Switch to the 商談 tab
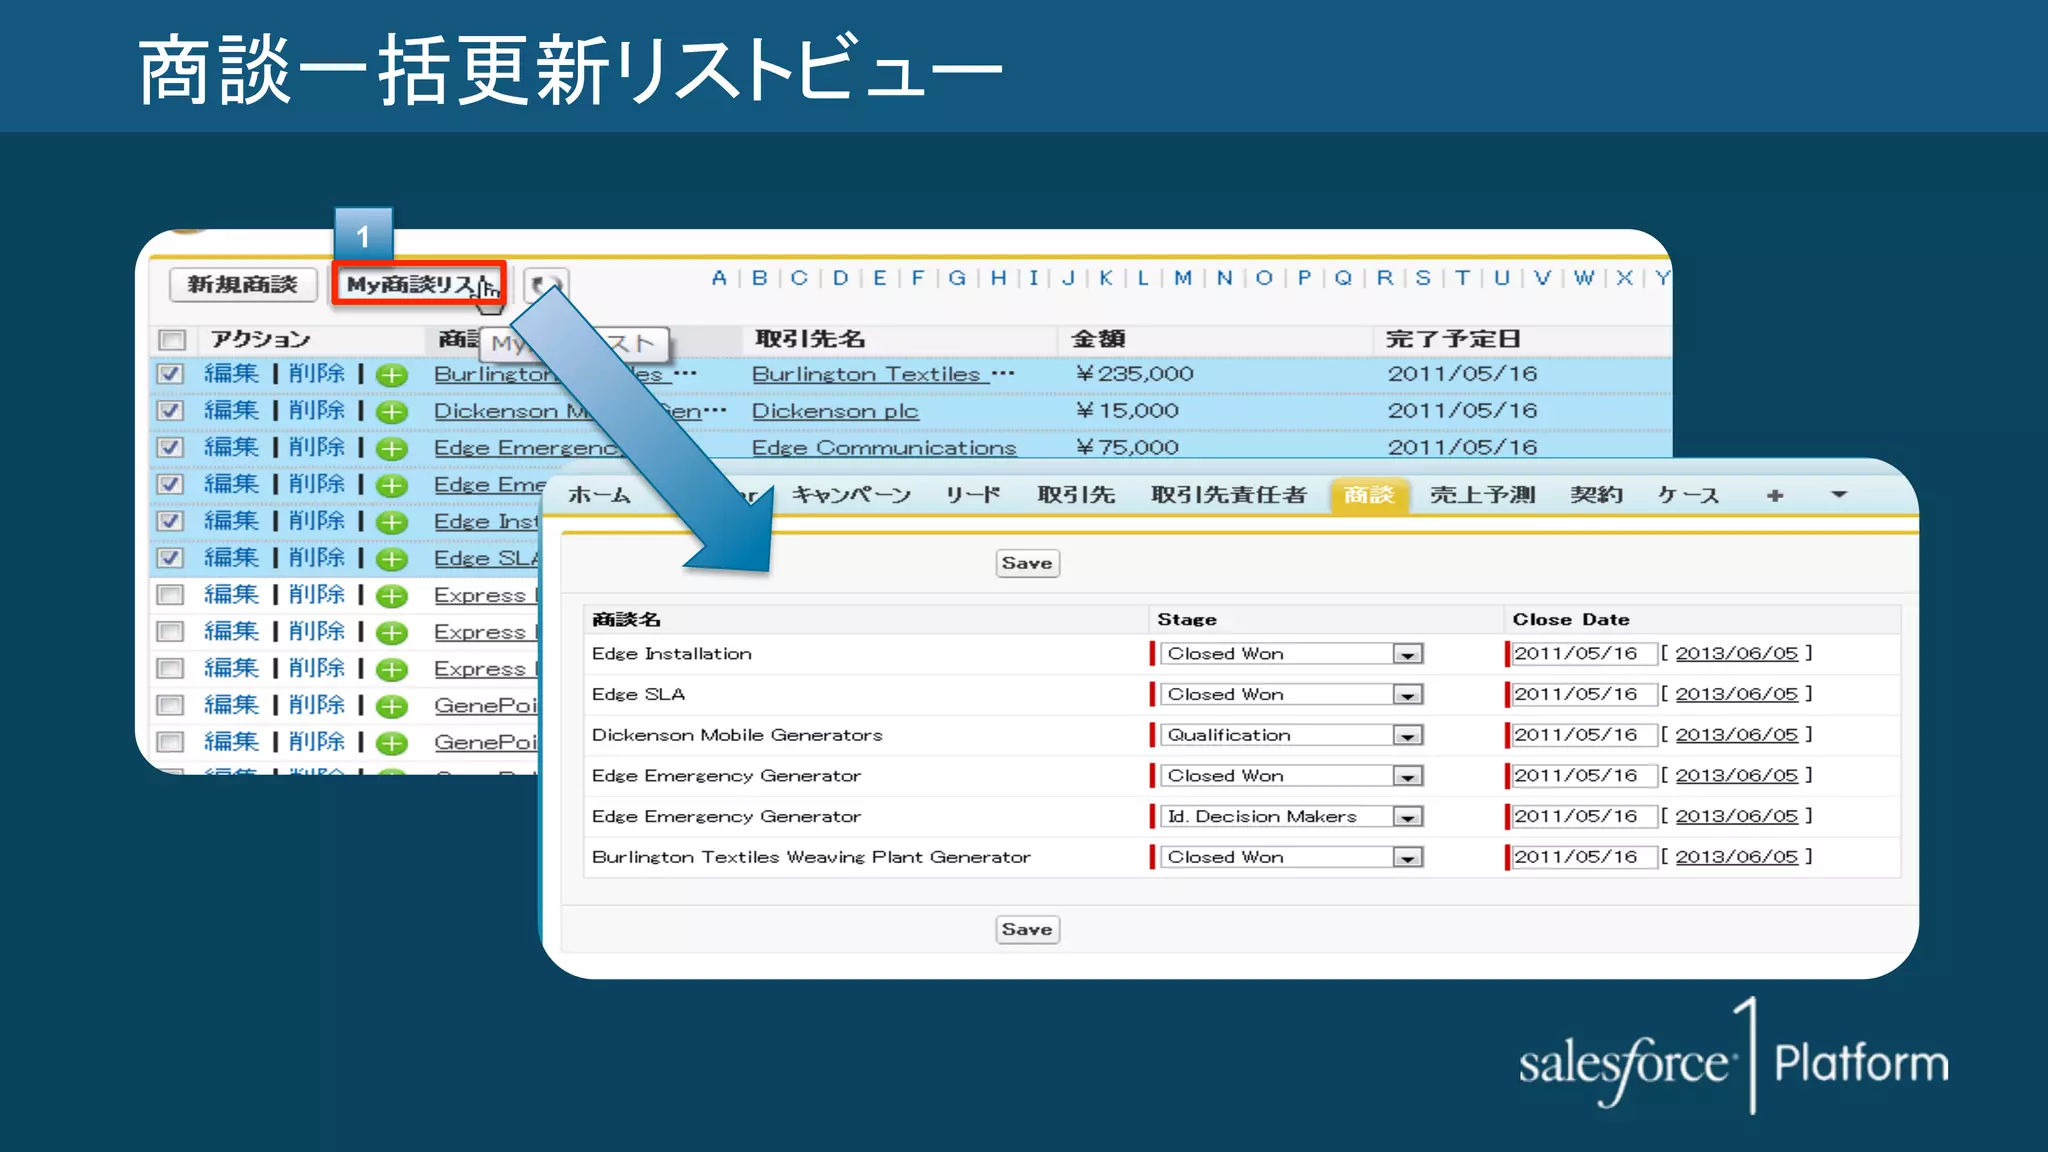Image resolution: width=2048 pixels, height=1152 pixels. tap(1368, 495)
